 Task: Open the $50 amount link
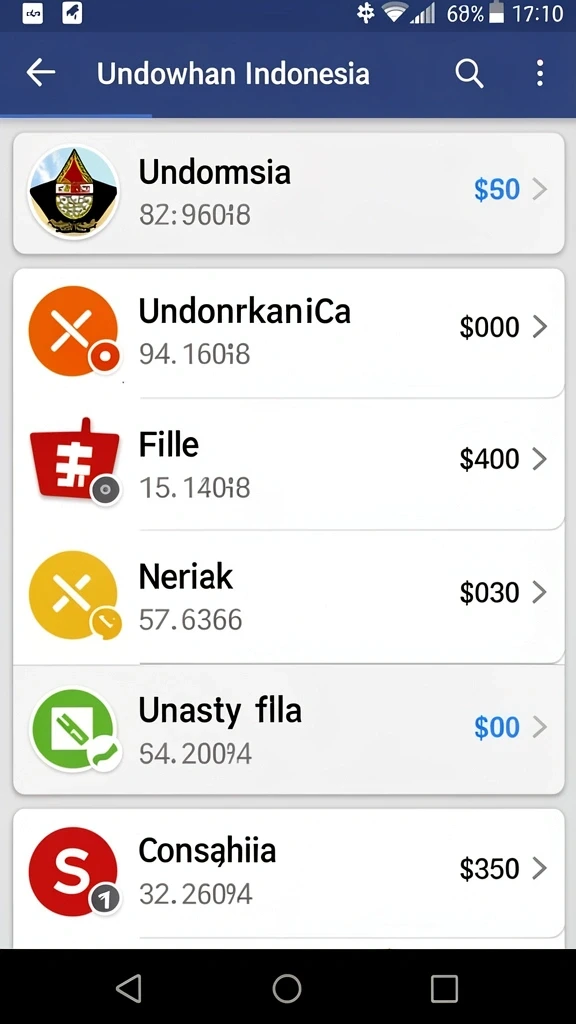(497, 189)
